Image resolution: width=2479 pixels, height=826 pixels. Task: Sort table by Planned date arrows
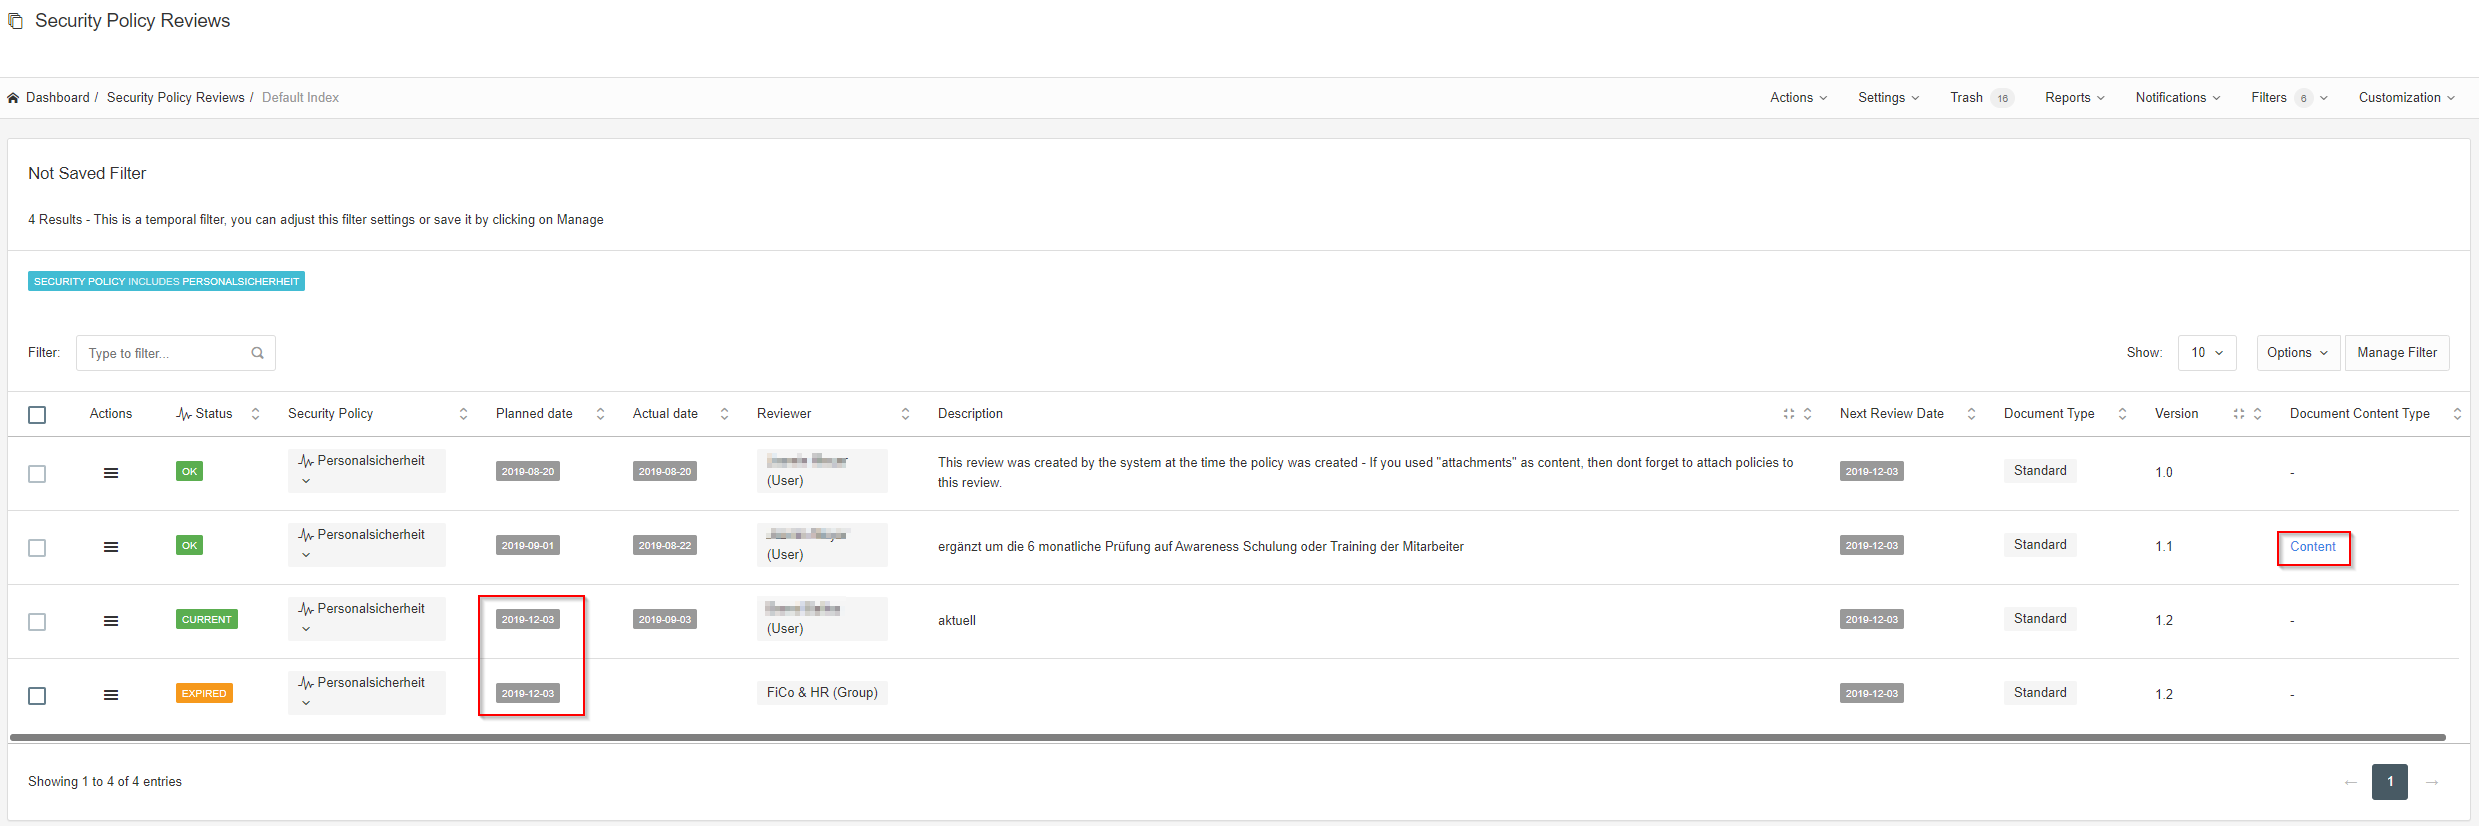tap(600, 414)
